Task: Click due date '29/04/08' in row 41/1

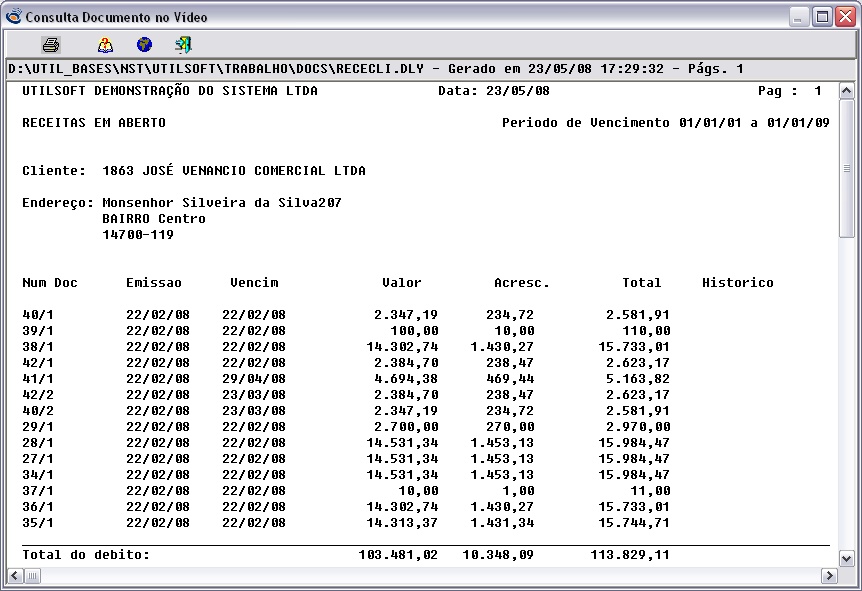Action: point(254,378)
